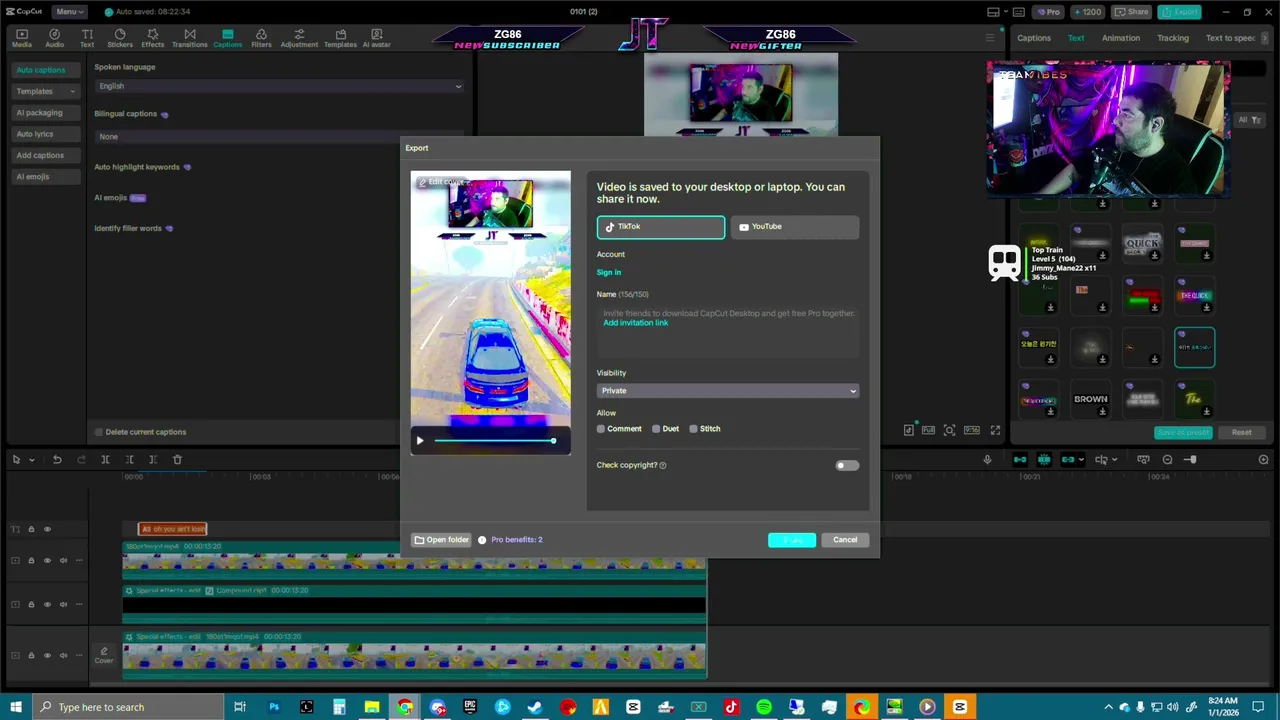
Task: Toggle the Check copyright switch
Action: [x=847, y=465]
